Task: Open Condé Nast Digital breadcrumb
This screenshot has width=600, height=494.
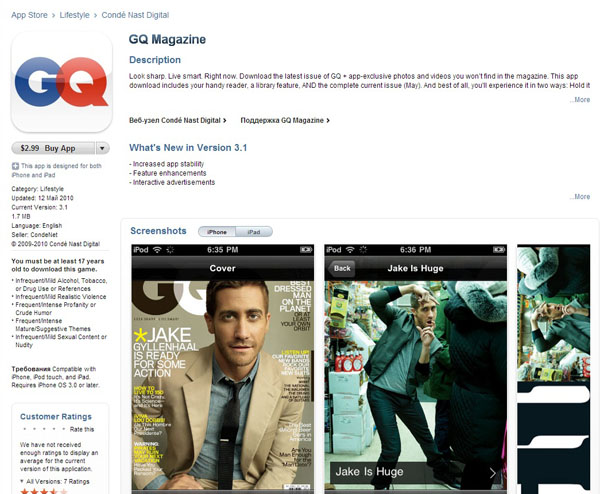Action: pyautogui.click(x=135, y=15)
